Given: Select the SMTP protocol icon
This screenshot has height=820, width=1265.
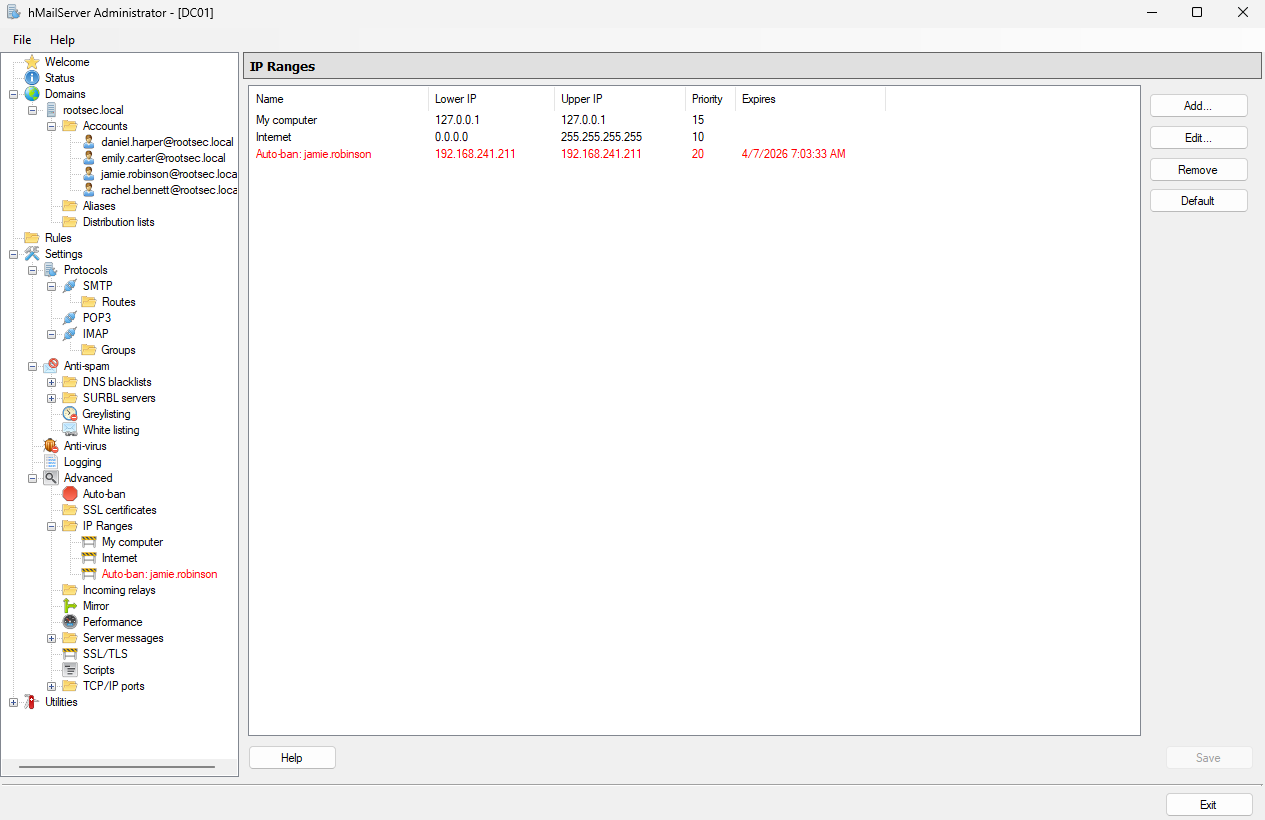Looking at the screenshot, I should 70,286.
